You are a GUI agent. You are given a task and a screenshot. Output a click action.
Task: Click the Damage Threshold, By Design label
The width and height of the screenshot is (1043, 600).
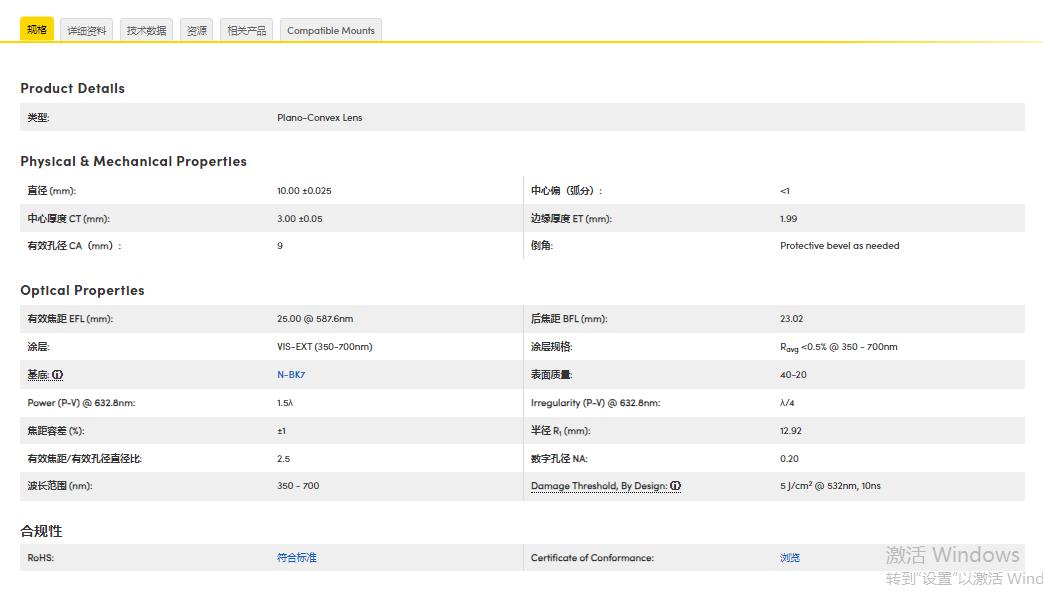point(598,486)
